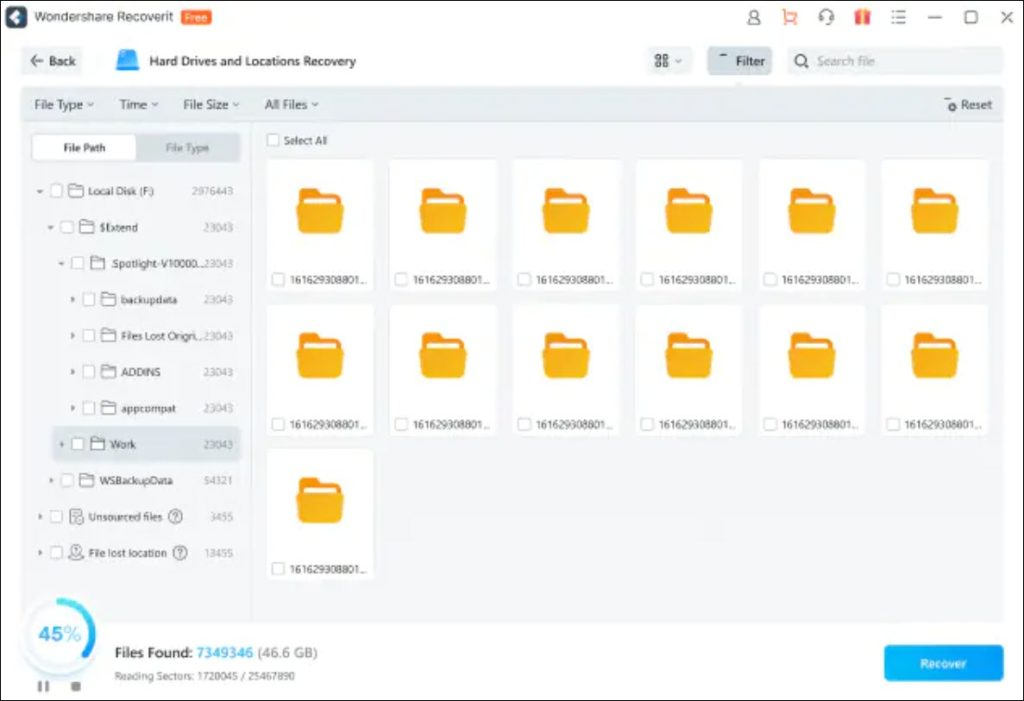Stop the scan with the stop icon
Viewport: 1024px width, 701px height.
(76, 686)
